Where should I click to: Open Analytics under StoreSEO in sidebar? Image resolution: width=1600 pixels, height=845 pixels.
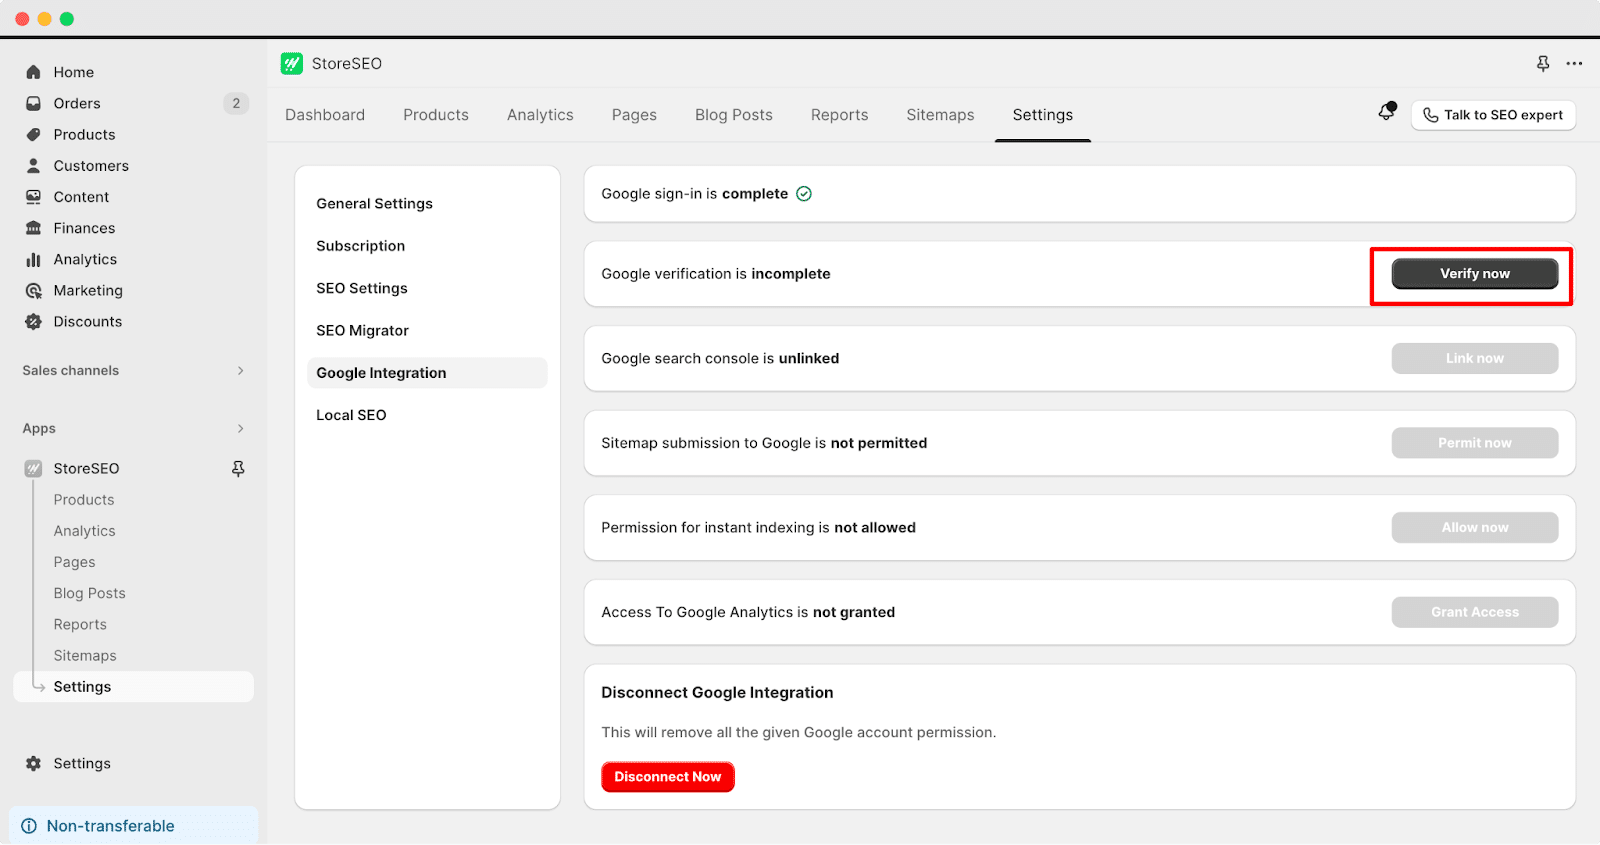point(85,531)
